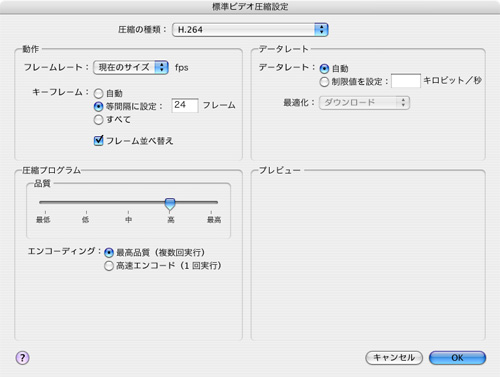
Task: Click the keyframe interval field showing 24
Action: (x=185, y=105)
